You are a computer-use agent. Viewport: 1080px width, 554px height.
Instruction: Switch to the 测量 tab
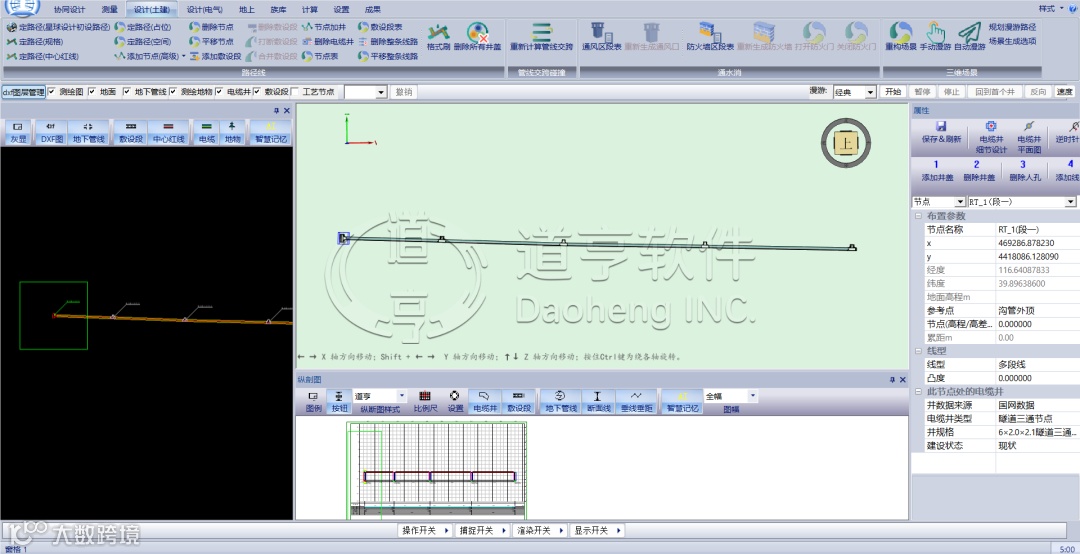click(109, 10)
